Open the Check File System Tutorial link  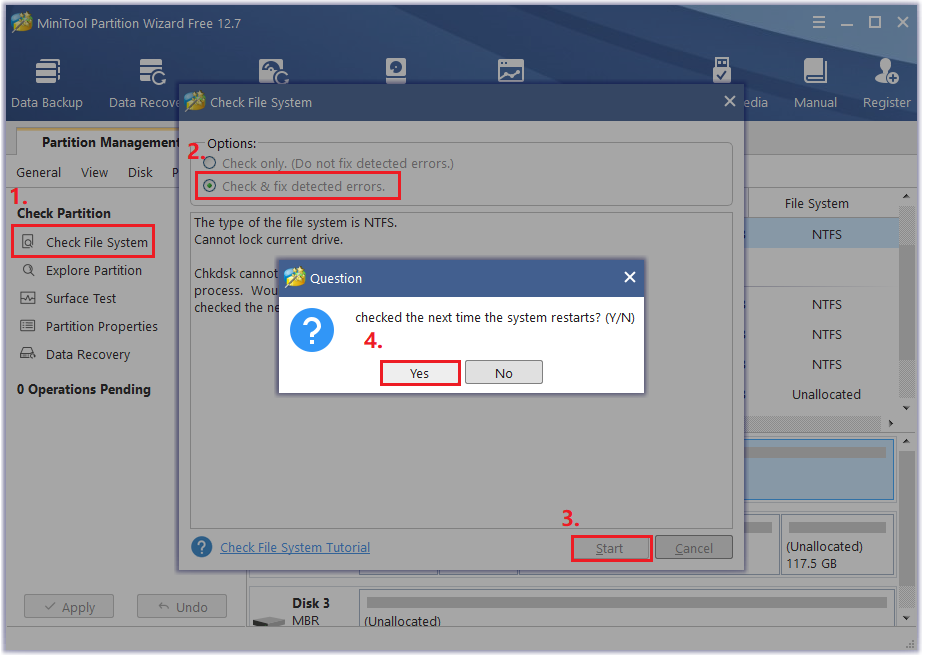(295, 547)
